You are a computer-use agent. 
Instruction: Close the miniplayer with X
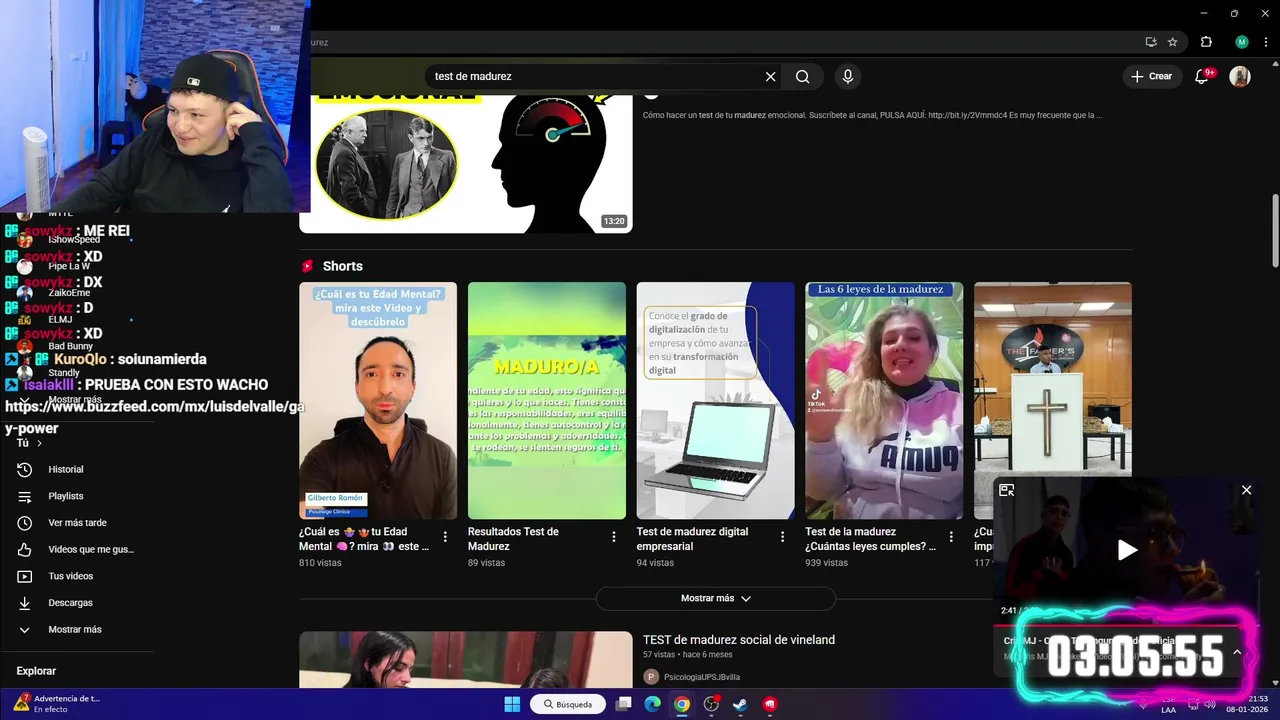(x=1246, y=490)
